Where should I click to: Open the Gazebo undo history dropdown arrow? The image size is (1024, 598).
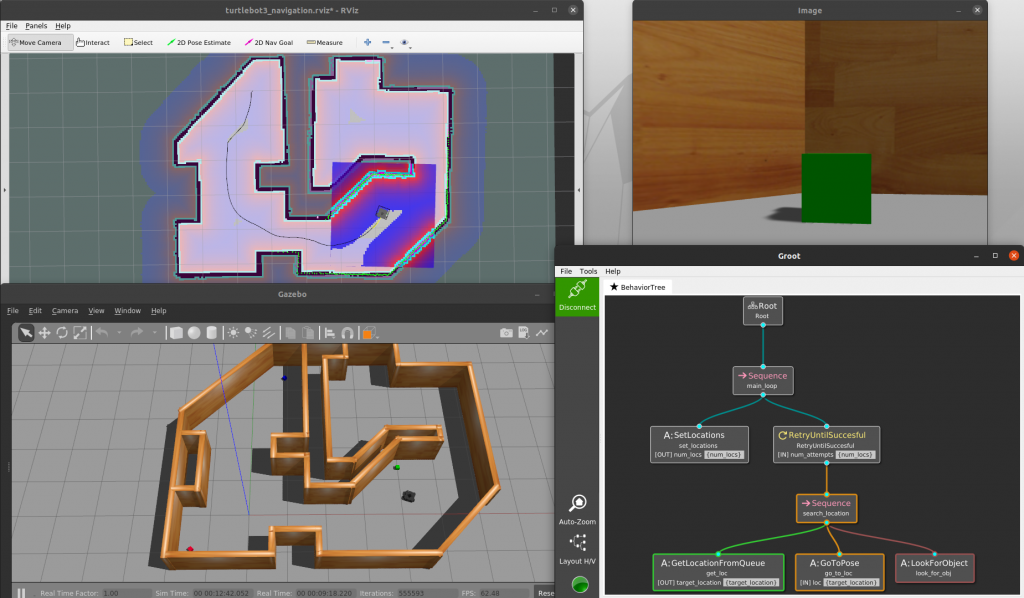pos(119,333)
